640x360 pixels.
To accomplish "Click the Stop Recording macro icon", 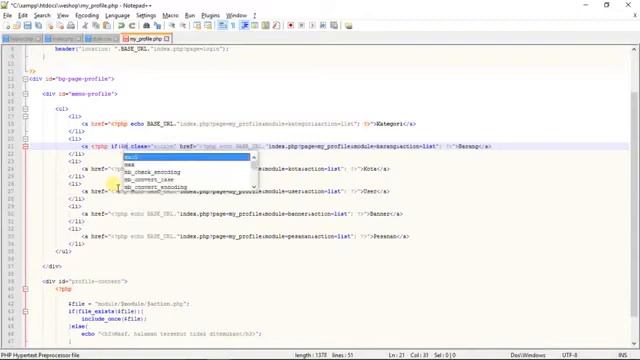I will (x=301, y=26).
